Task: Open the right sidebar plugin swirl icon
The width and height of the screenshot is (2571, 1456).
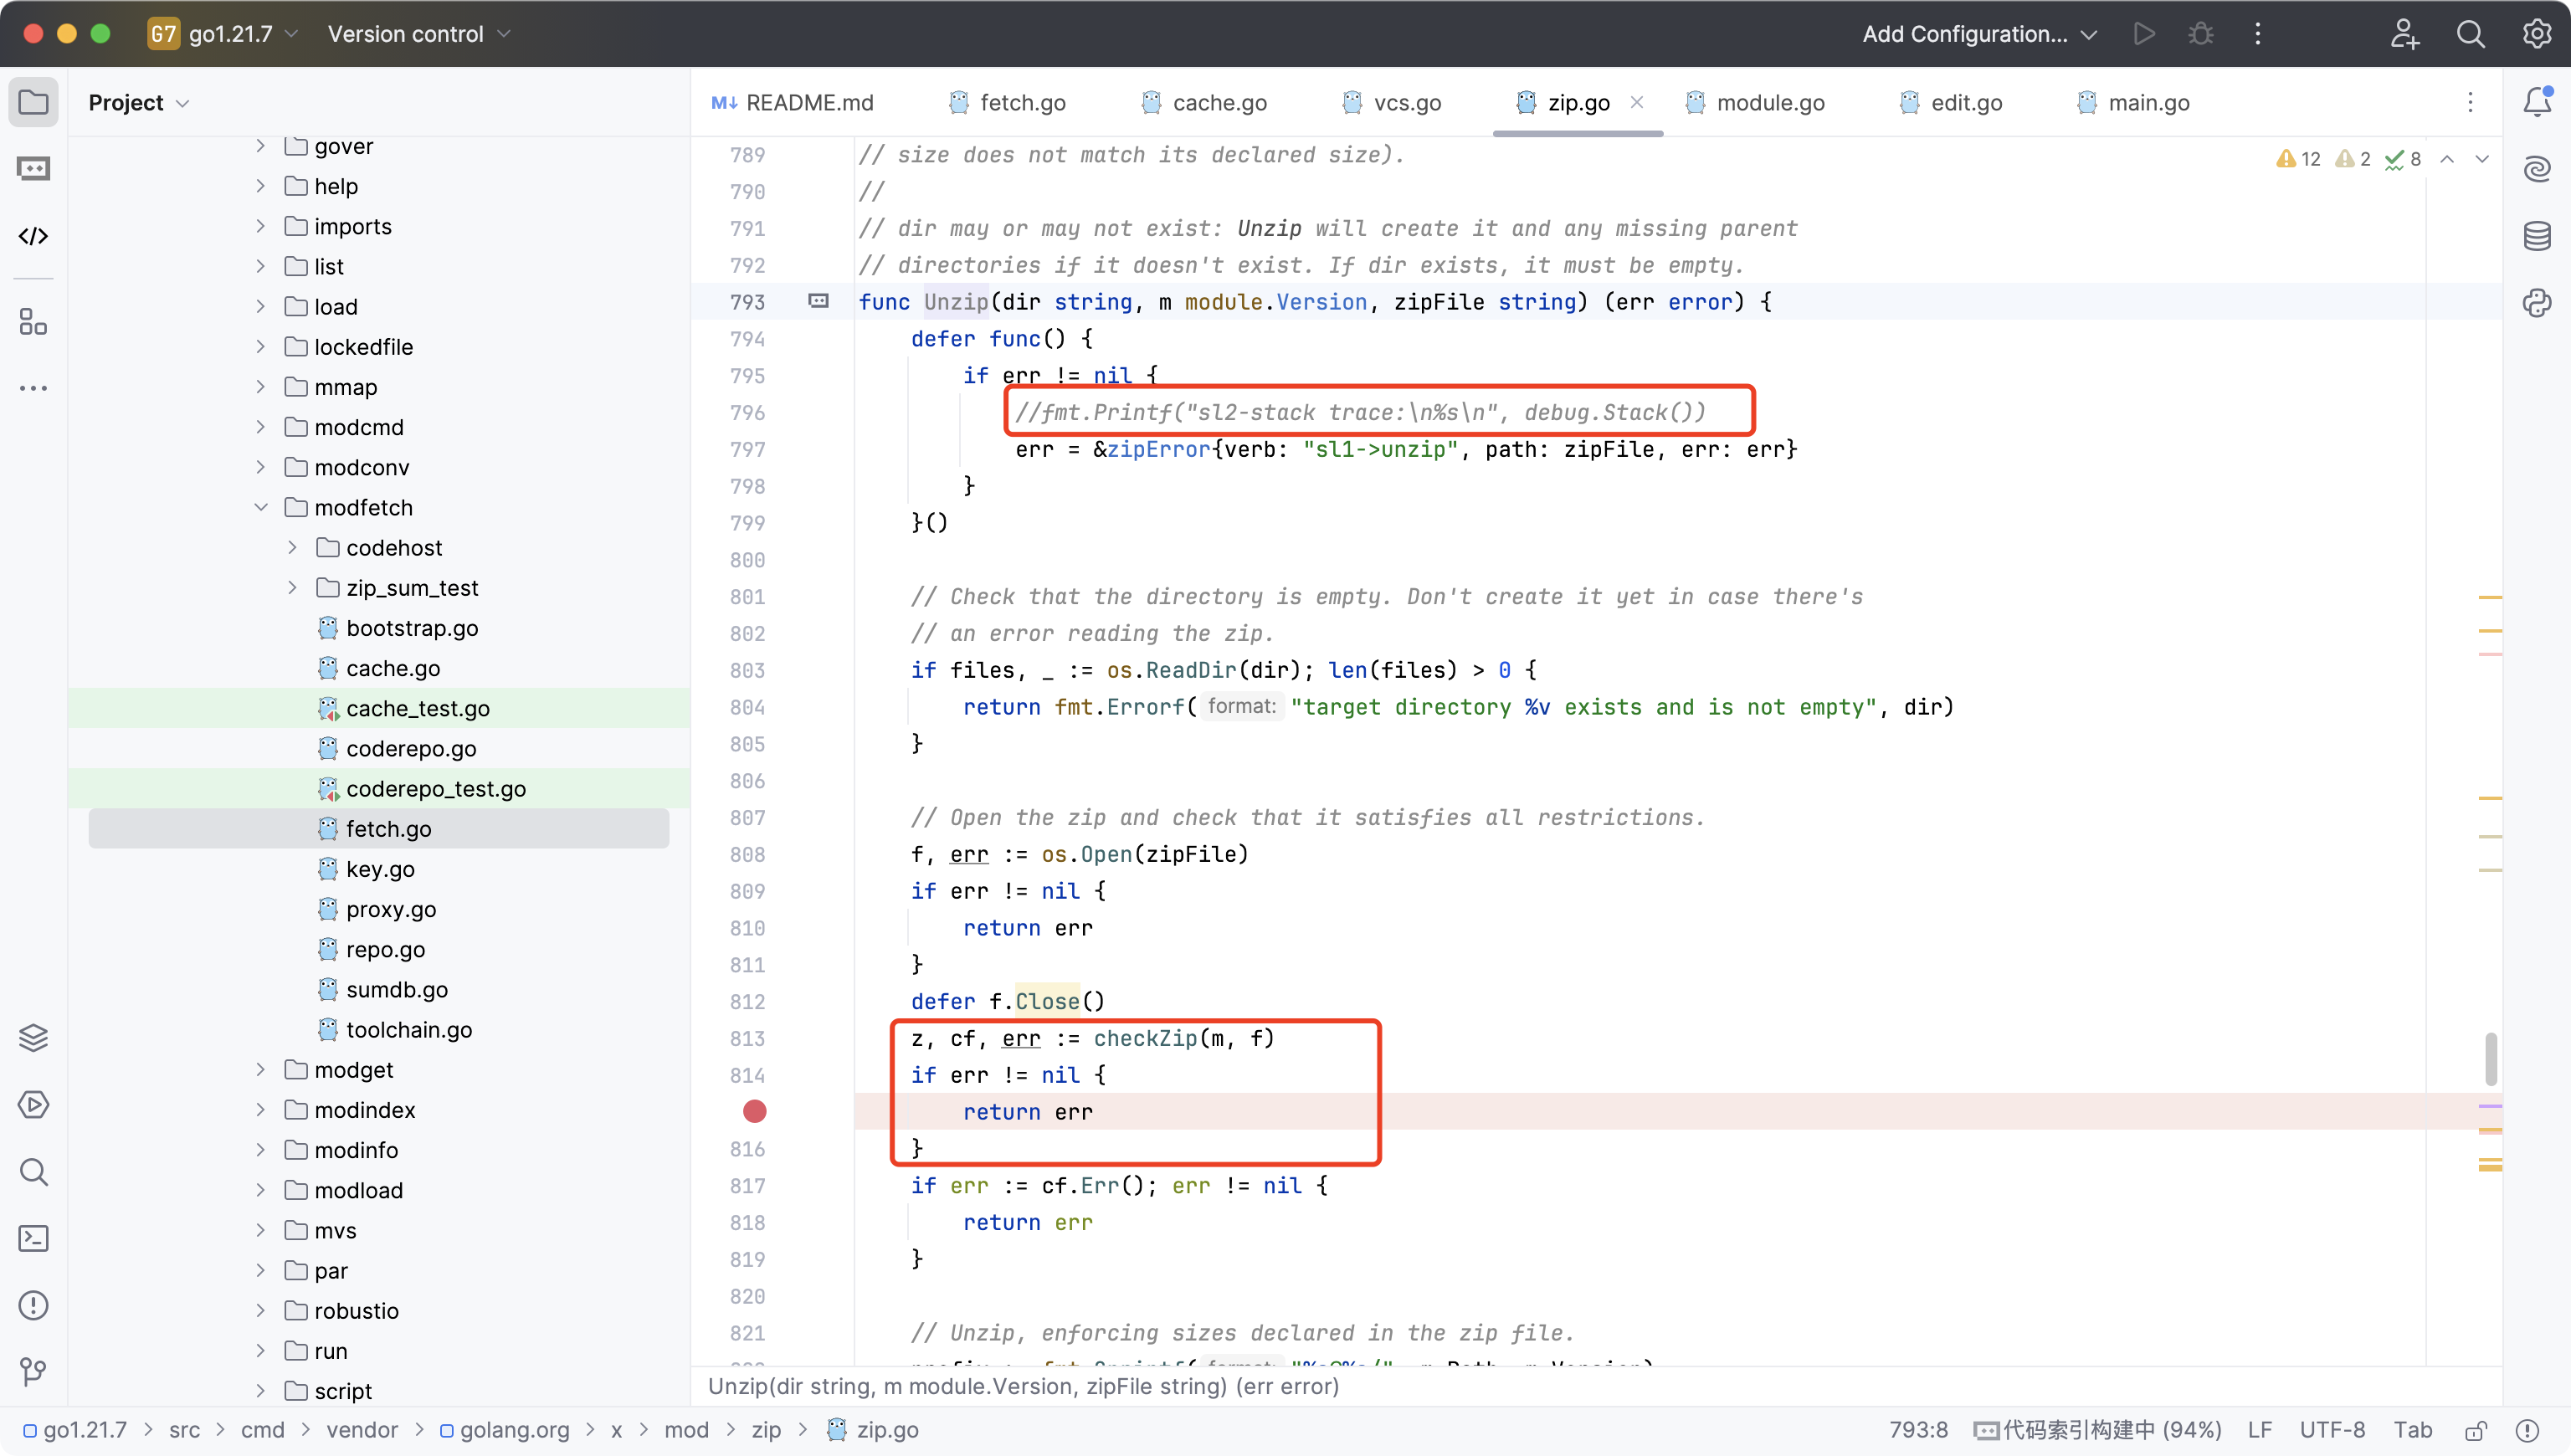Action: click(2537, 303)
